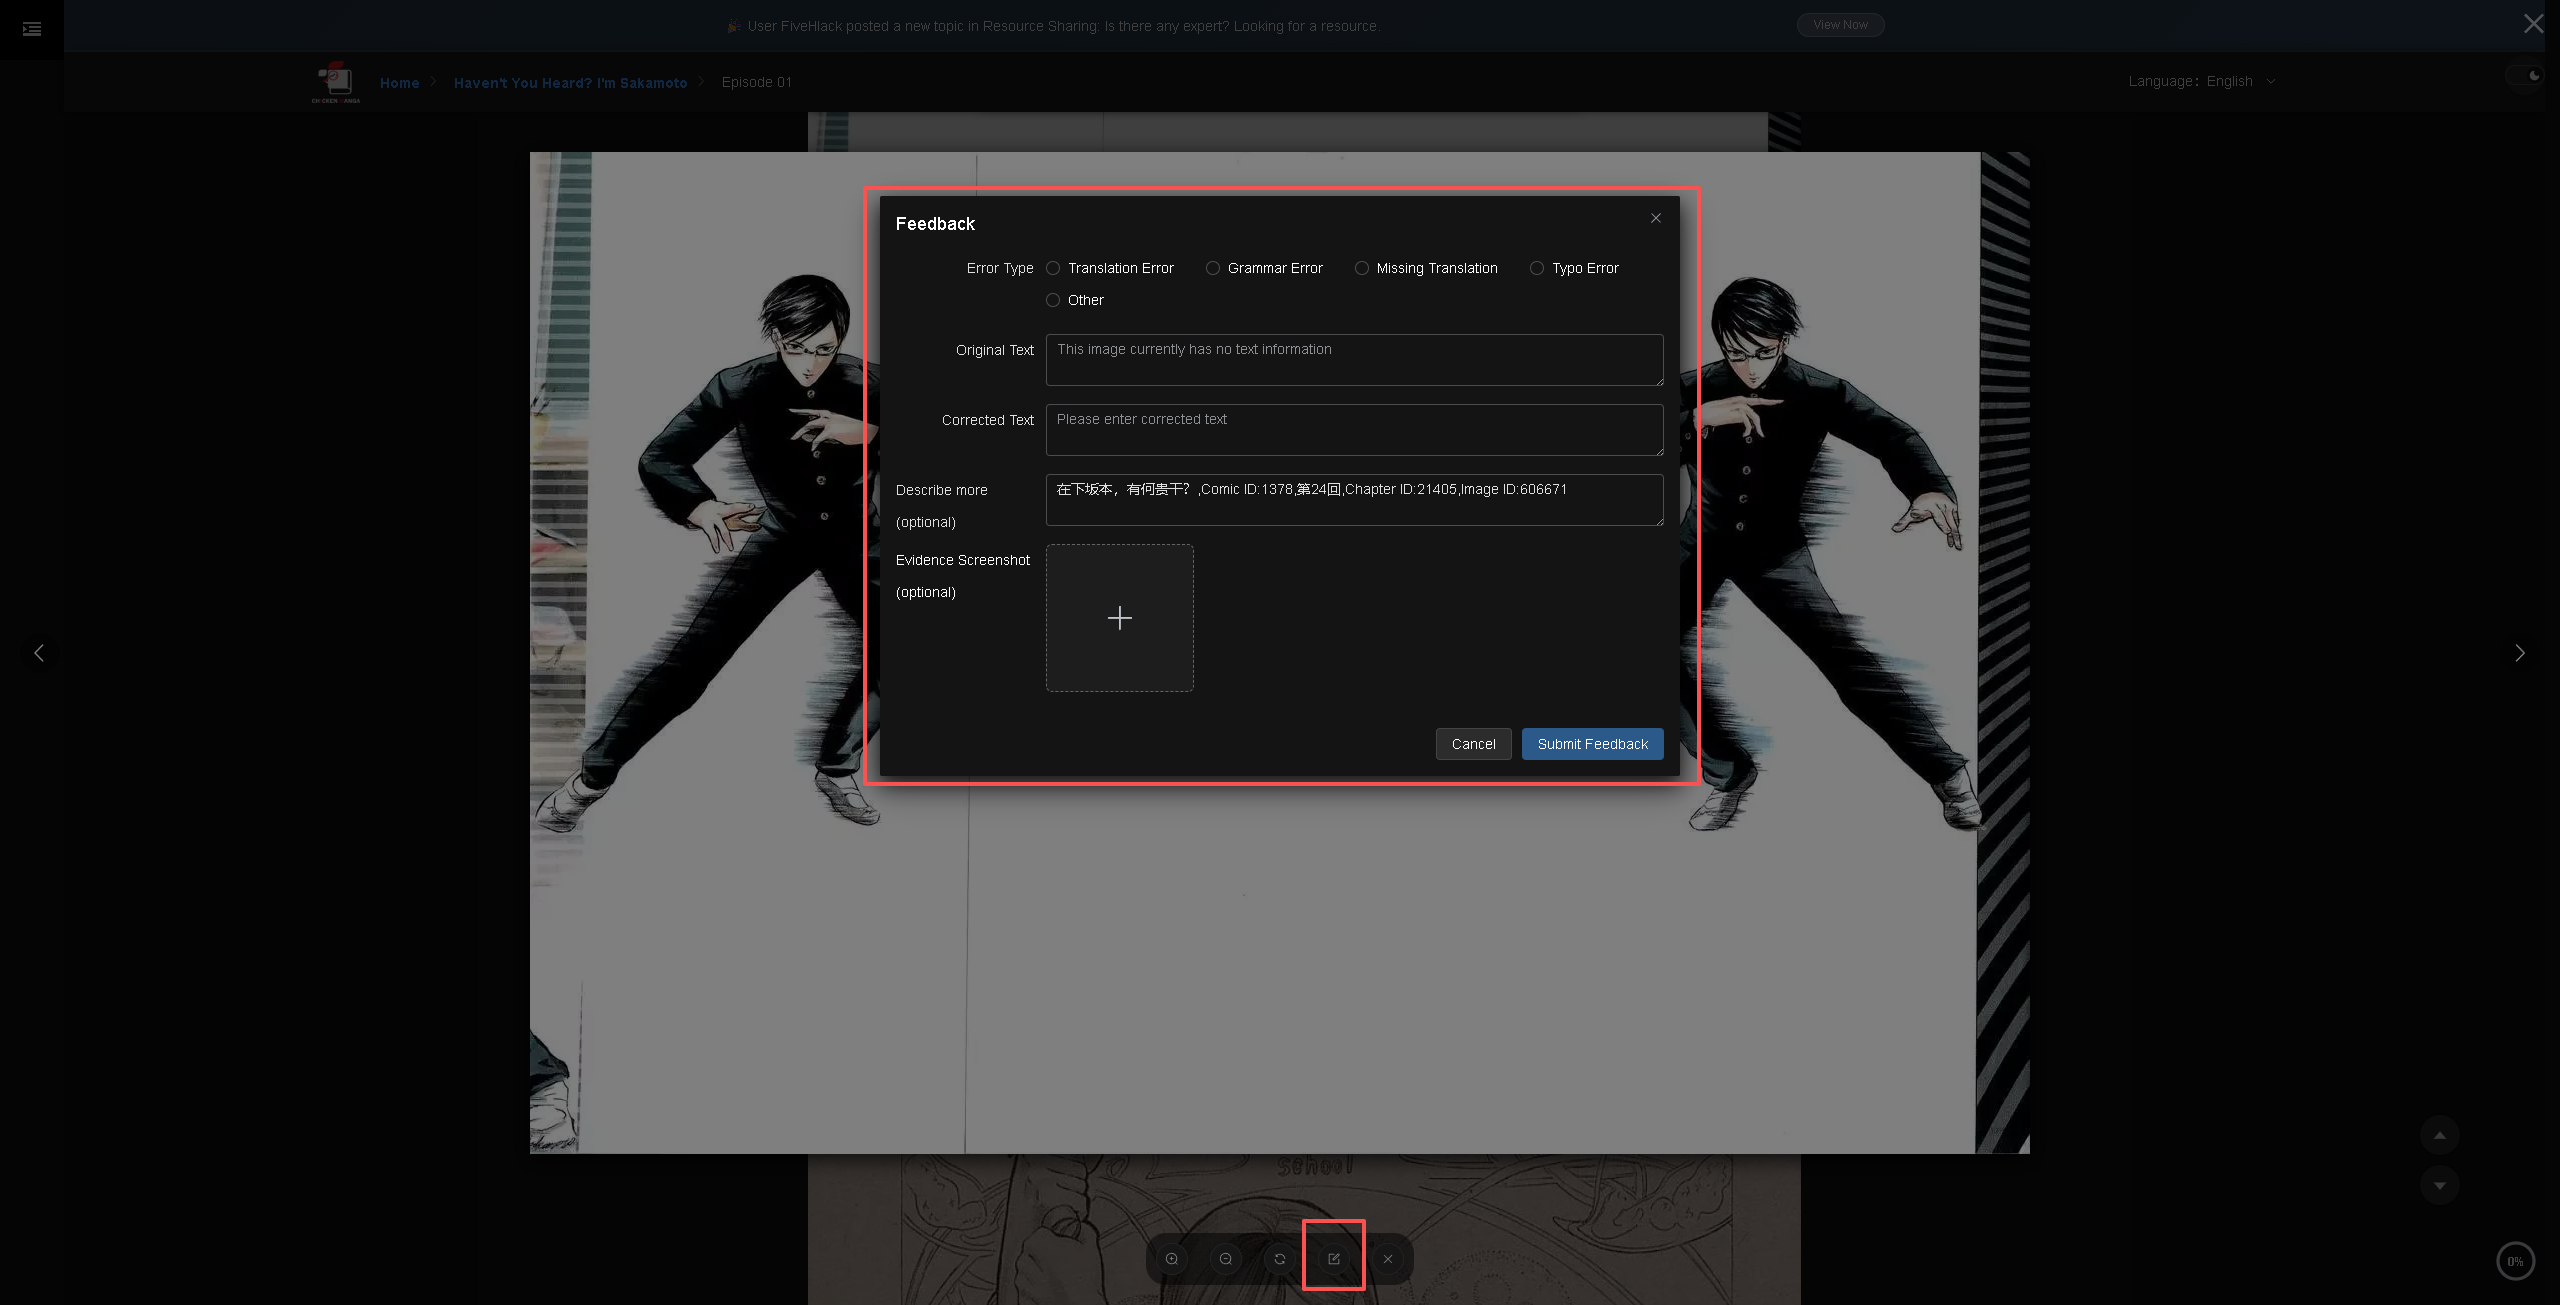Go to next image with right arrow
2560x1305 pixels.
[x=2520, y=653]
